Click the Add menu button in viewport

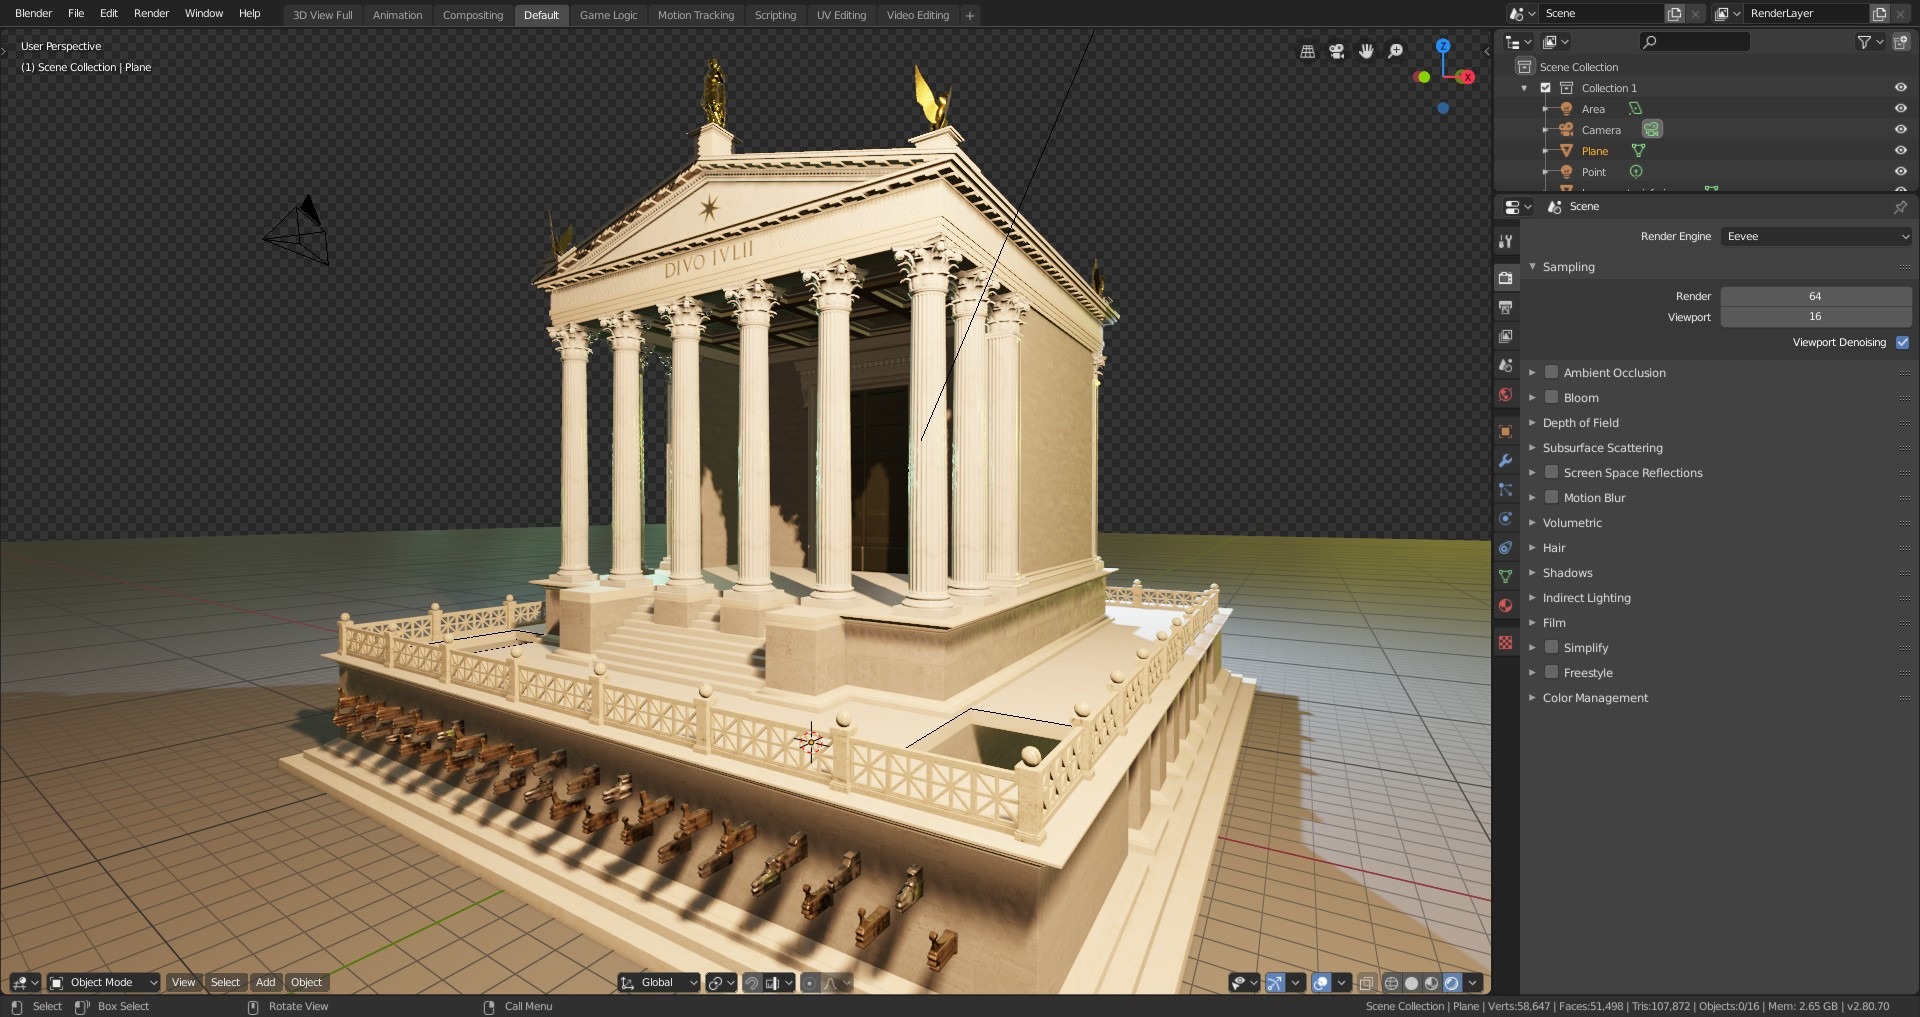265,983
